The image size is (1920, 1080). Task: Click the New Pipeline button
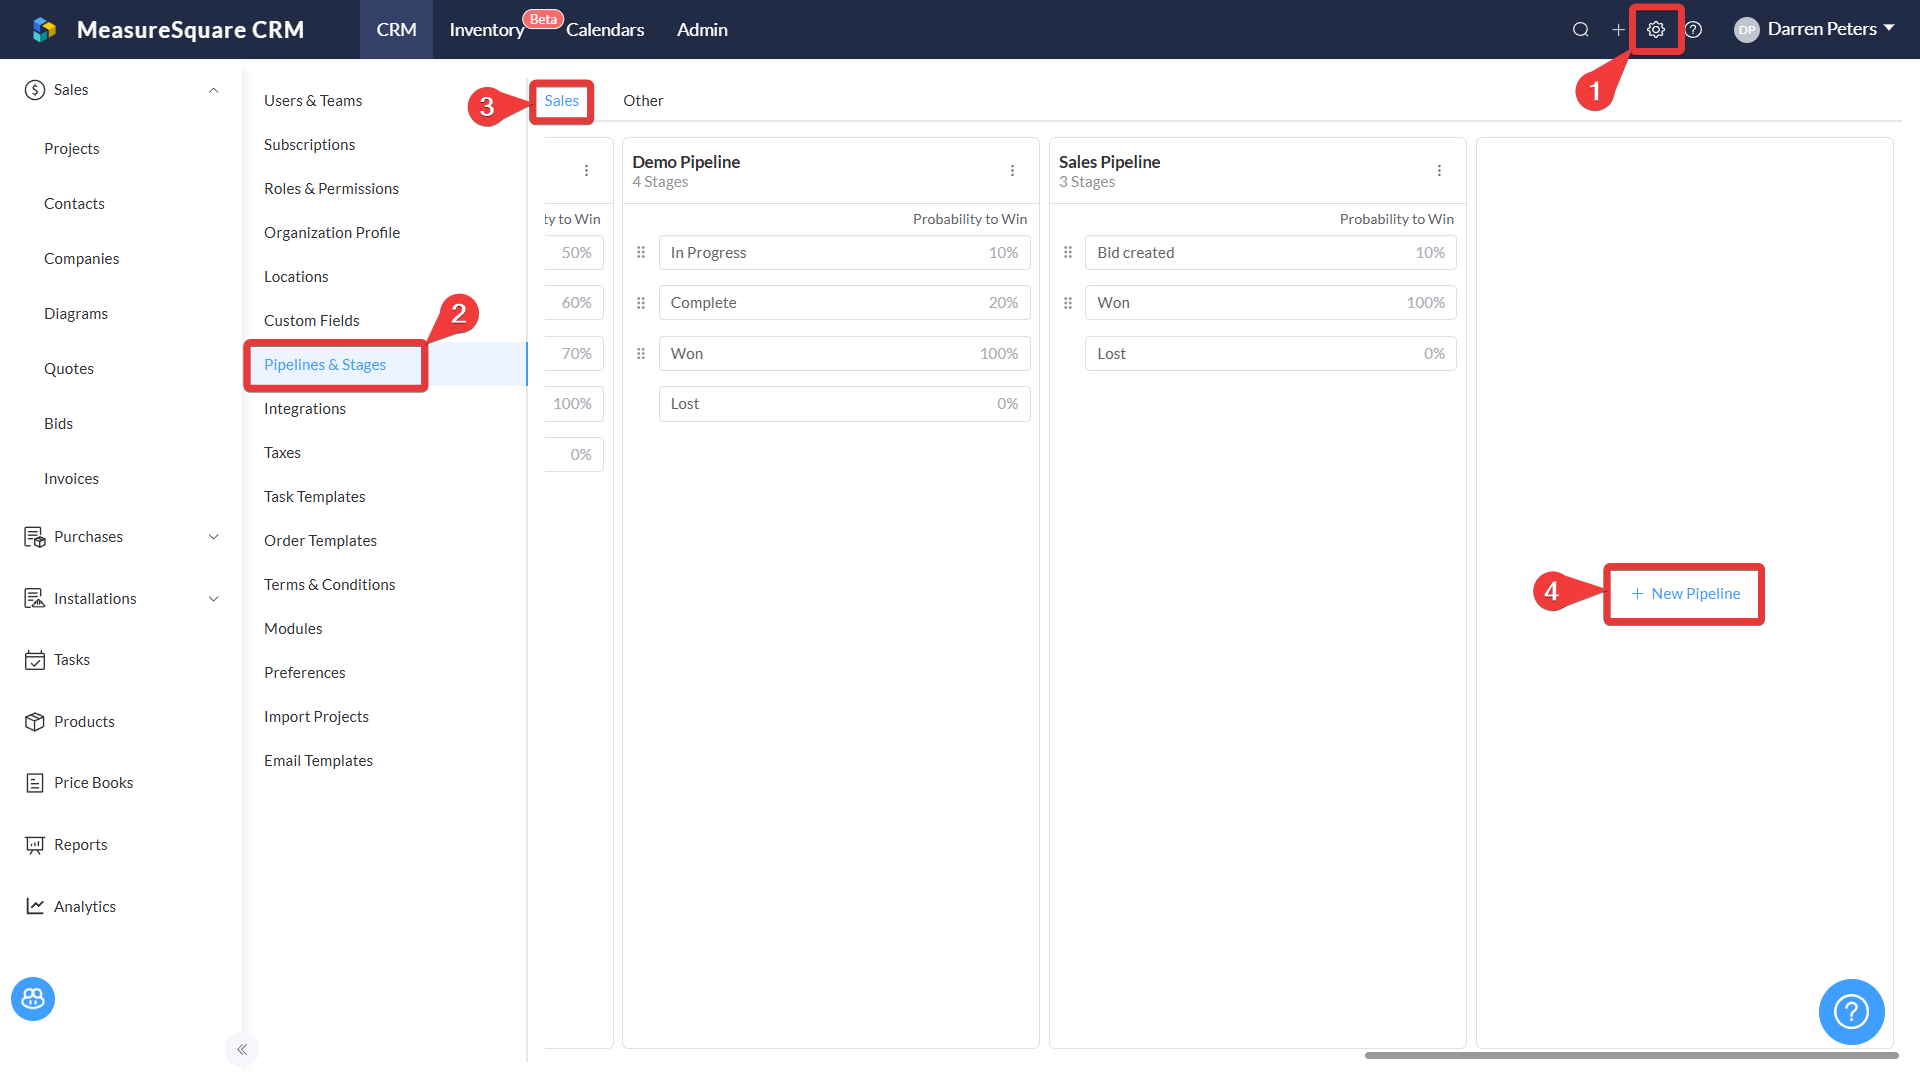pos(1685,594)
